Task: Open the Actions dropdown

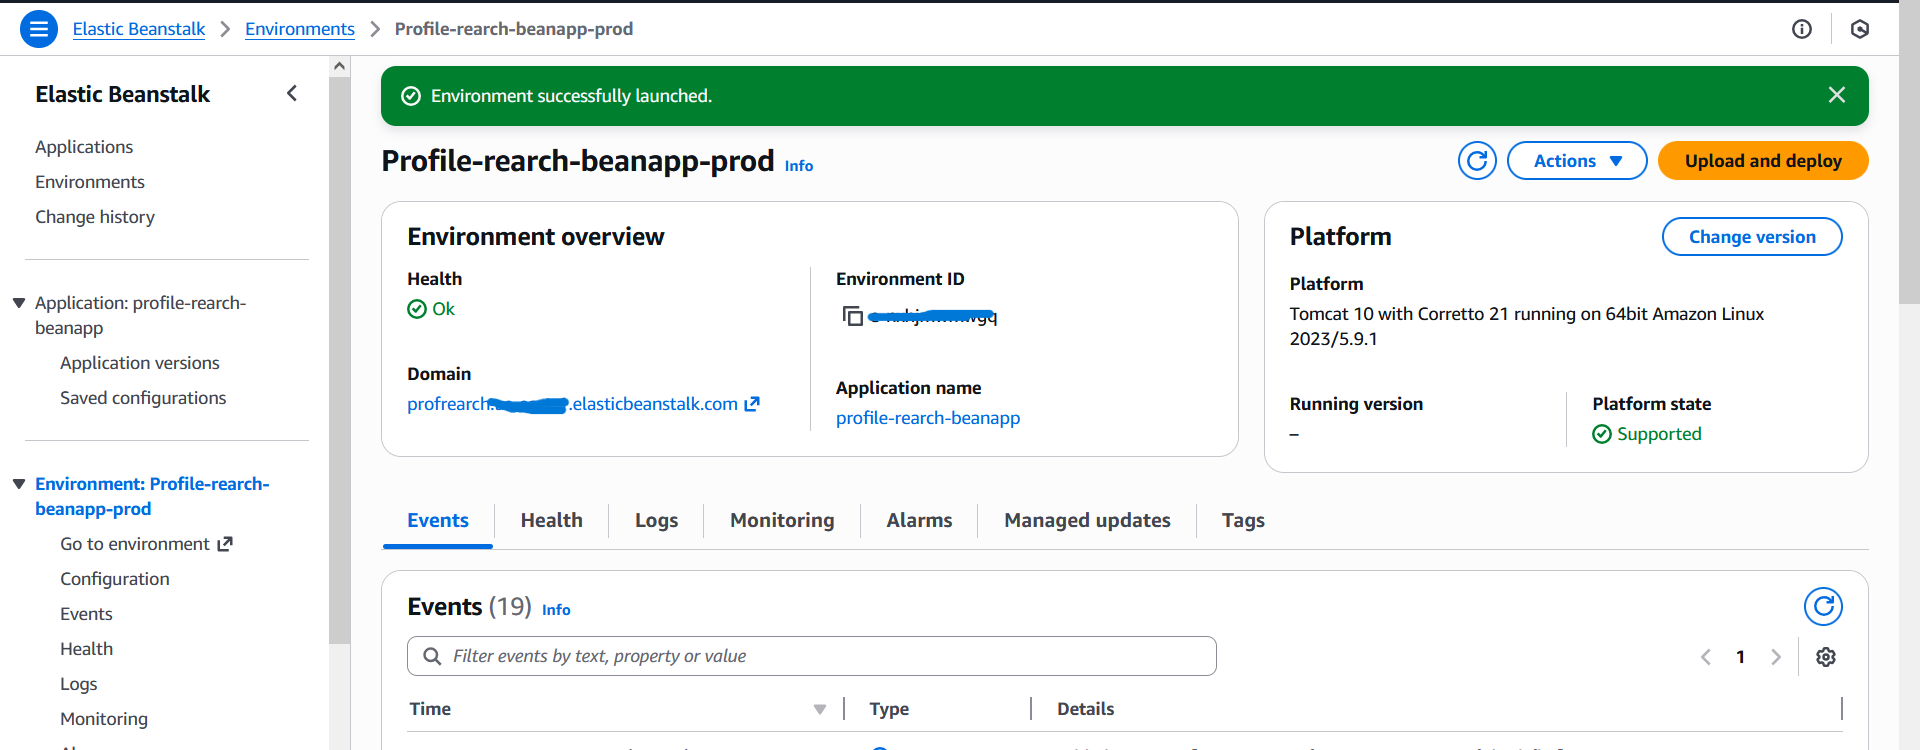Action: tap(1577, 161)
